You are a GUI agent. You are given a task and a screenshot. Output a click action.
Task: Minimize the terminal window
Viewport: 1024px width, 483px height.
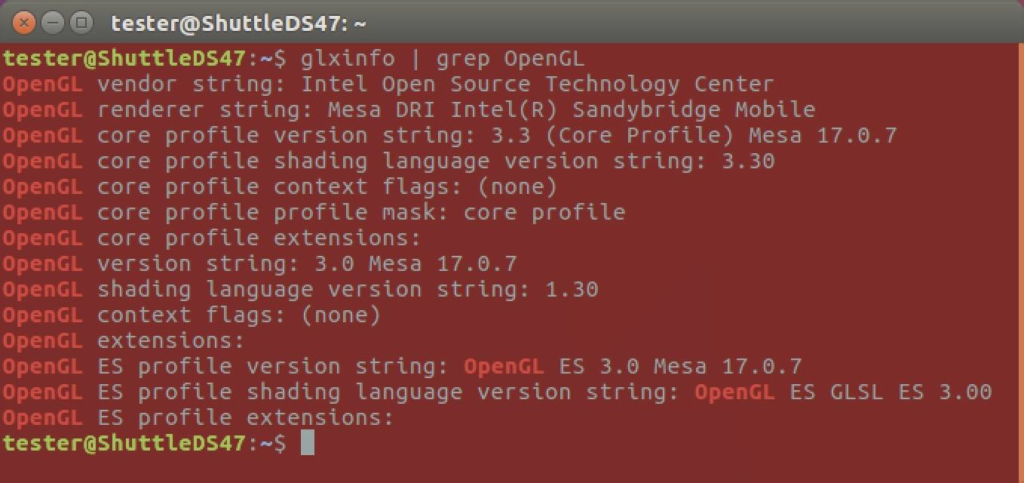coord(54,21)
